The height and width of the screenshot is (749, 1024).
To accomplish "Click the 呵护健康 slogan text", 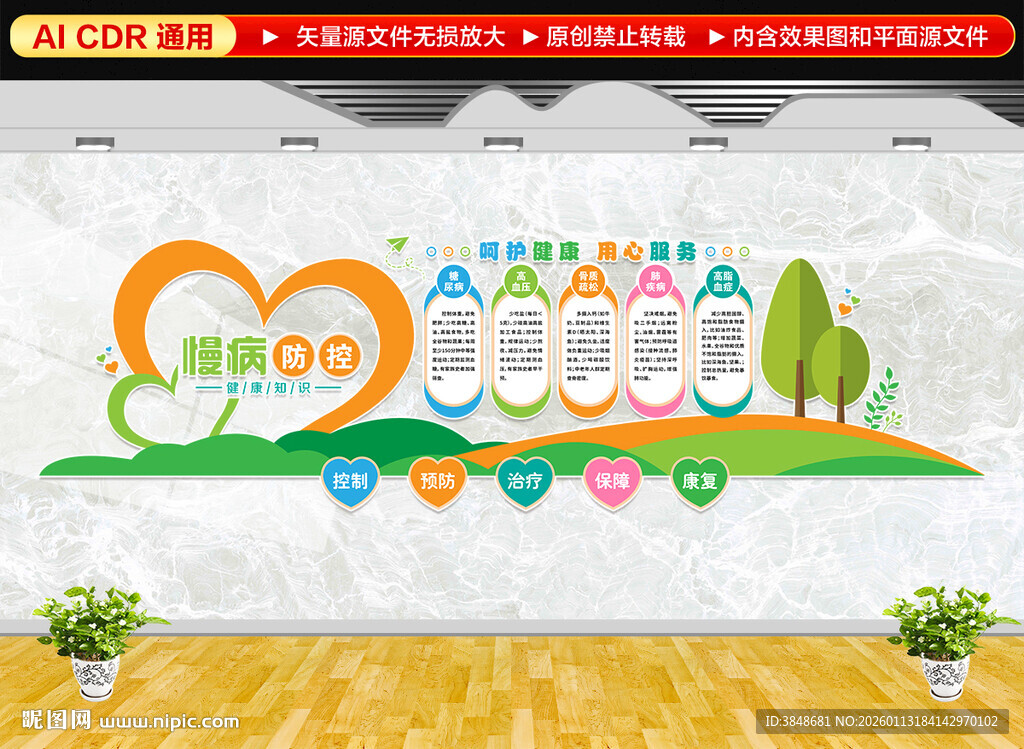I will click(530, 251).
